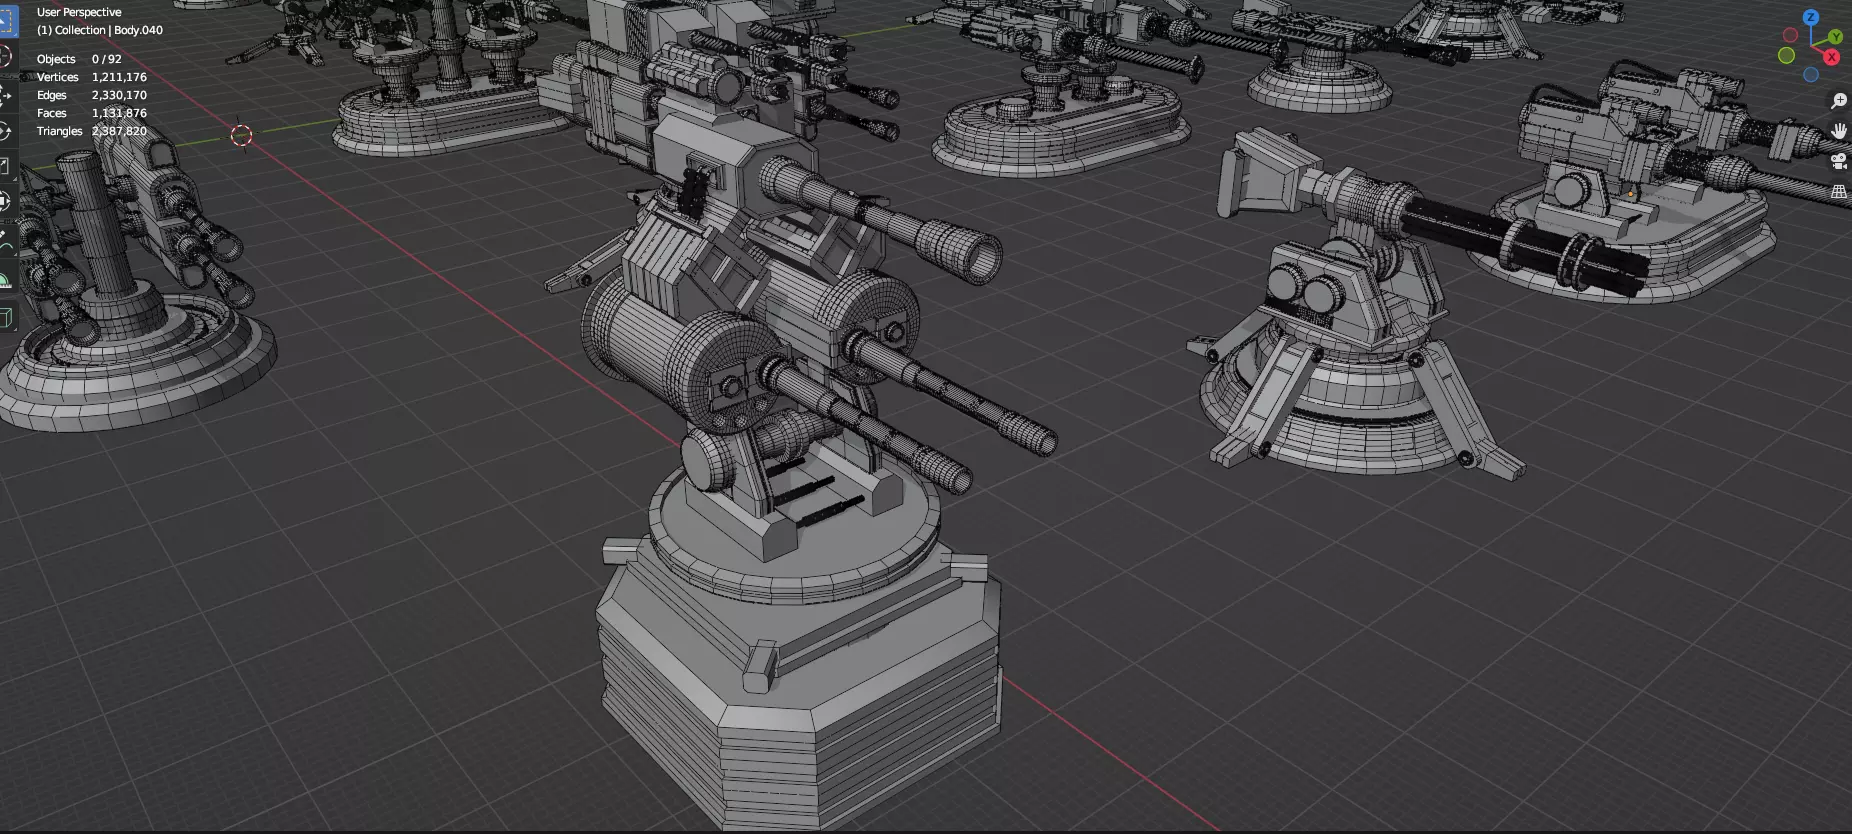Viewport: 1852px width, 834px height.
Task: Click the Triangles value '2,387,820'
Action: click(x=119, y=131)
